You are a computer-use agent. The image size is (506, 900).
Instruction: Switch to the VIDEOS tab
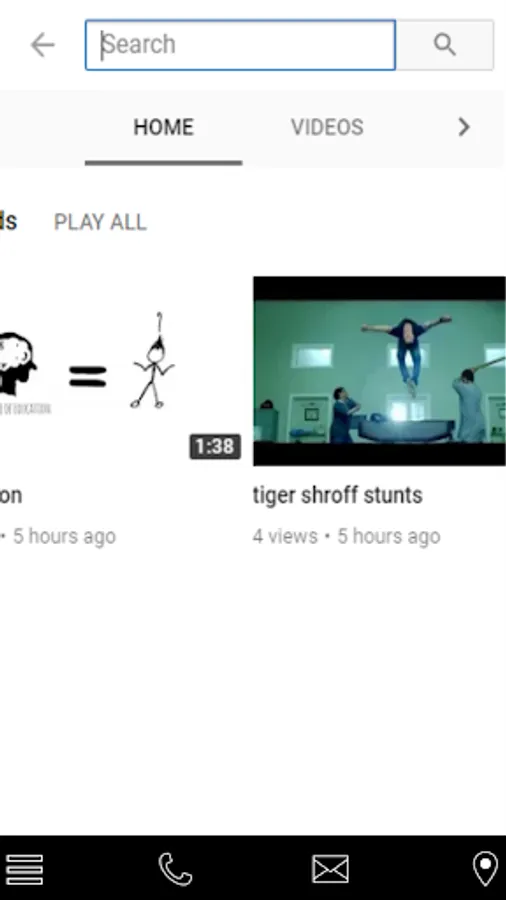tap(327, 127)
